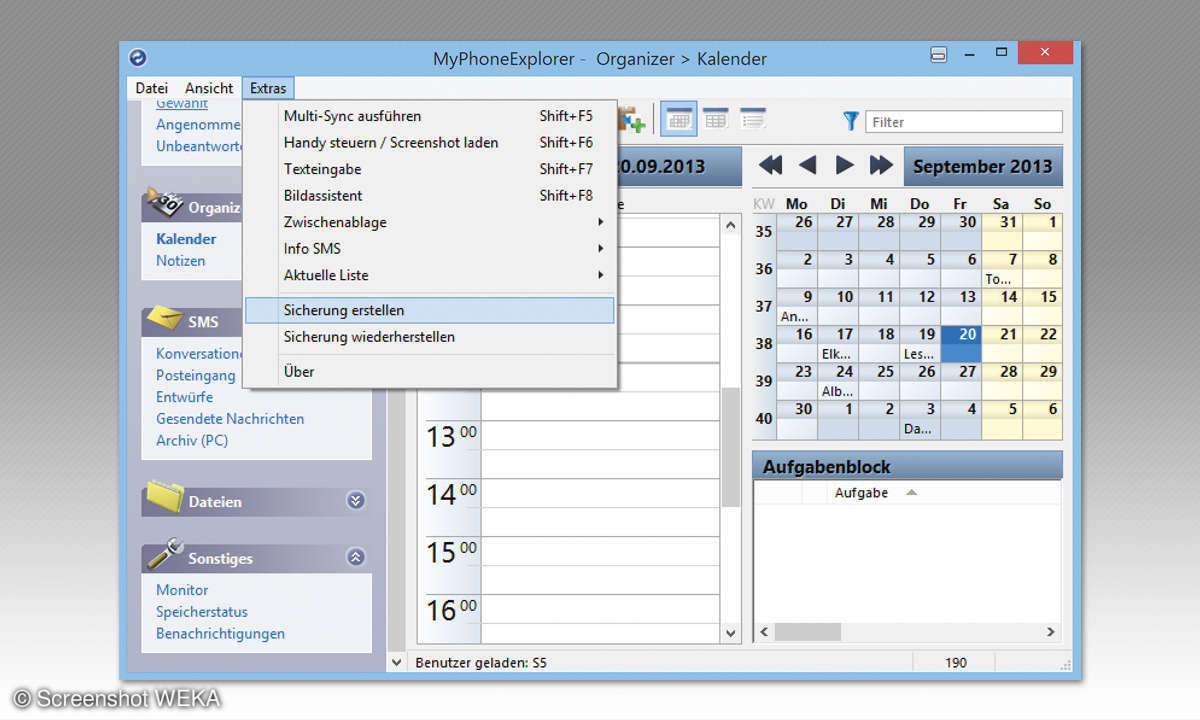Select the Texteingabe menu entry
The width and height of the screenshot is (1200, 720).
430,169
